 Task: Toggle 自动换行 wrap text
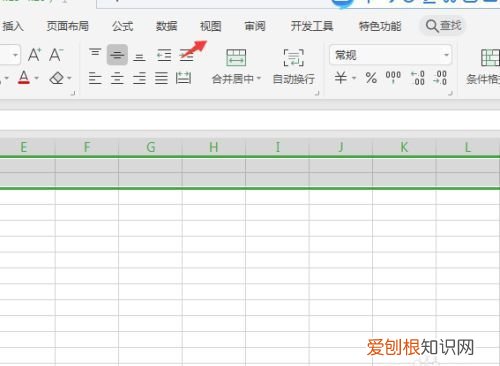pyautogui.click(x=293, y=67)
